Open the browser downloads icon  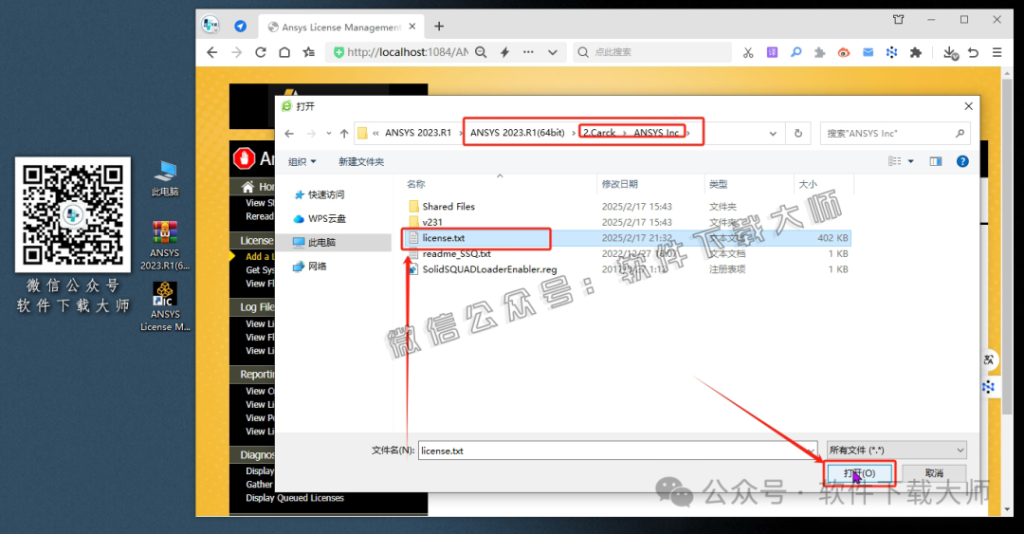click(950, 53)
